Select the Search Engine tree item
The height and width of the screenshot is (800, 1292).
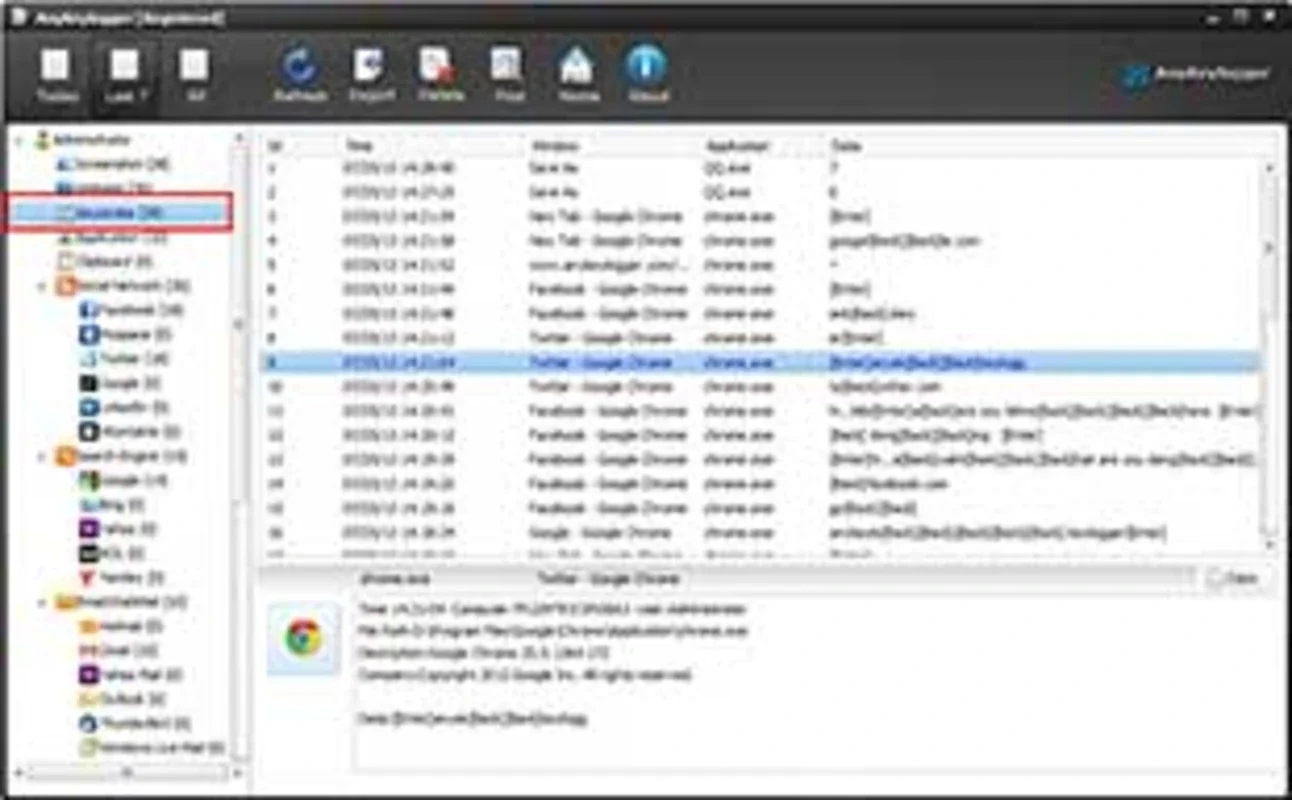[122, 457]
